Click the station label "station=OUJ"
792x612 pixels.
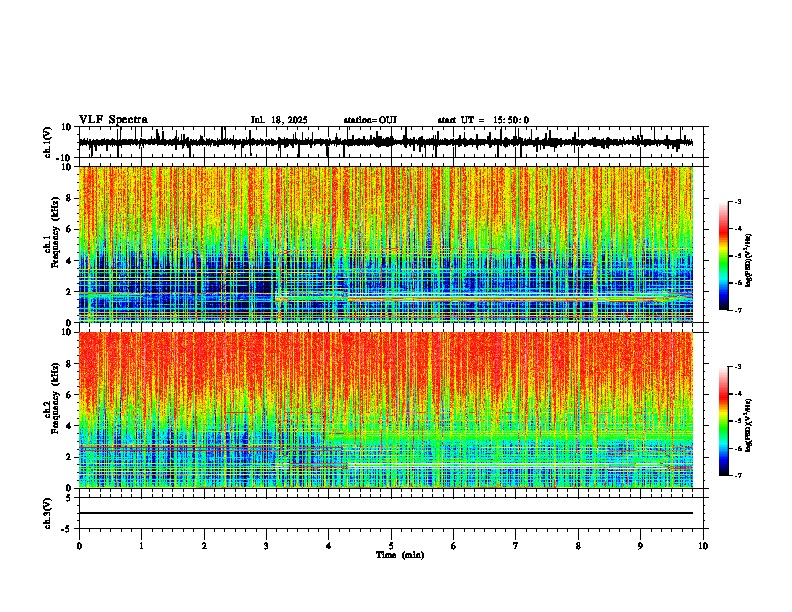click(x=370, y=120)
